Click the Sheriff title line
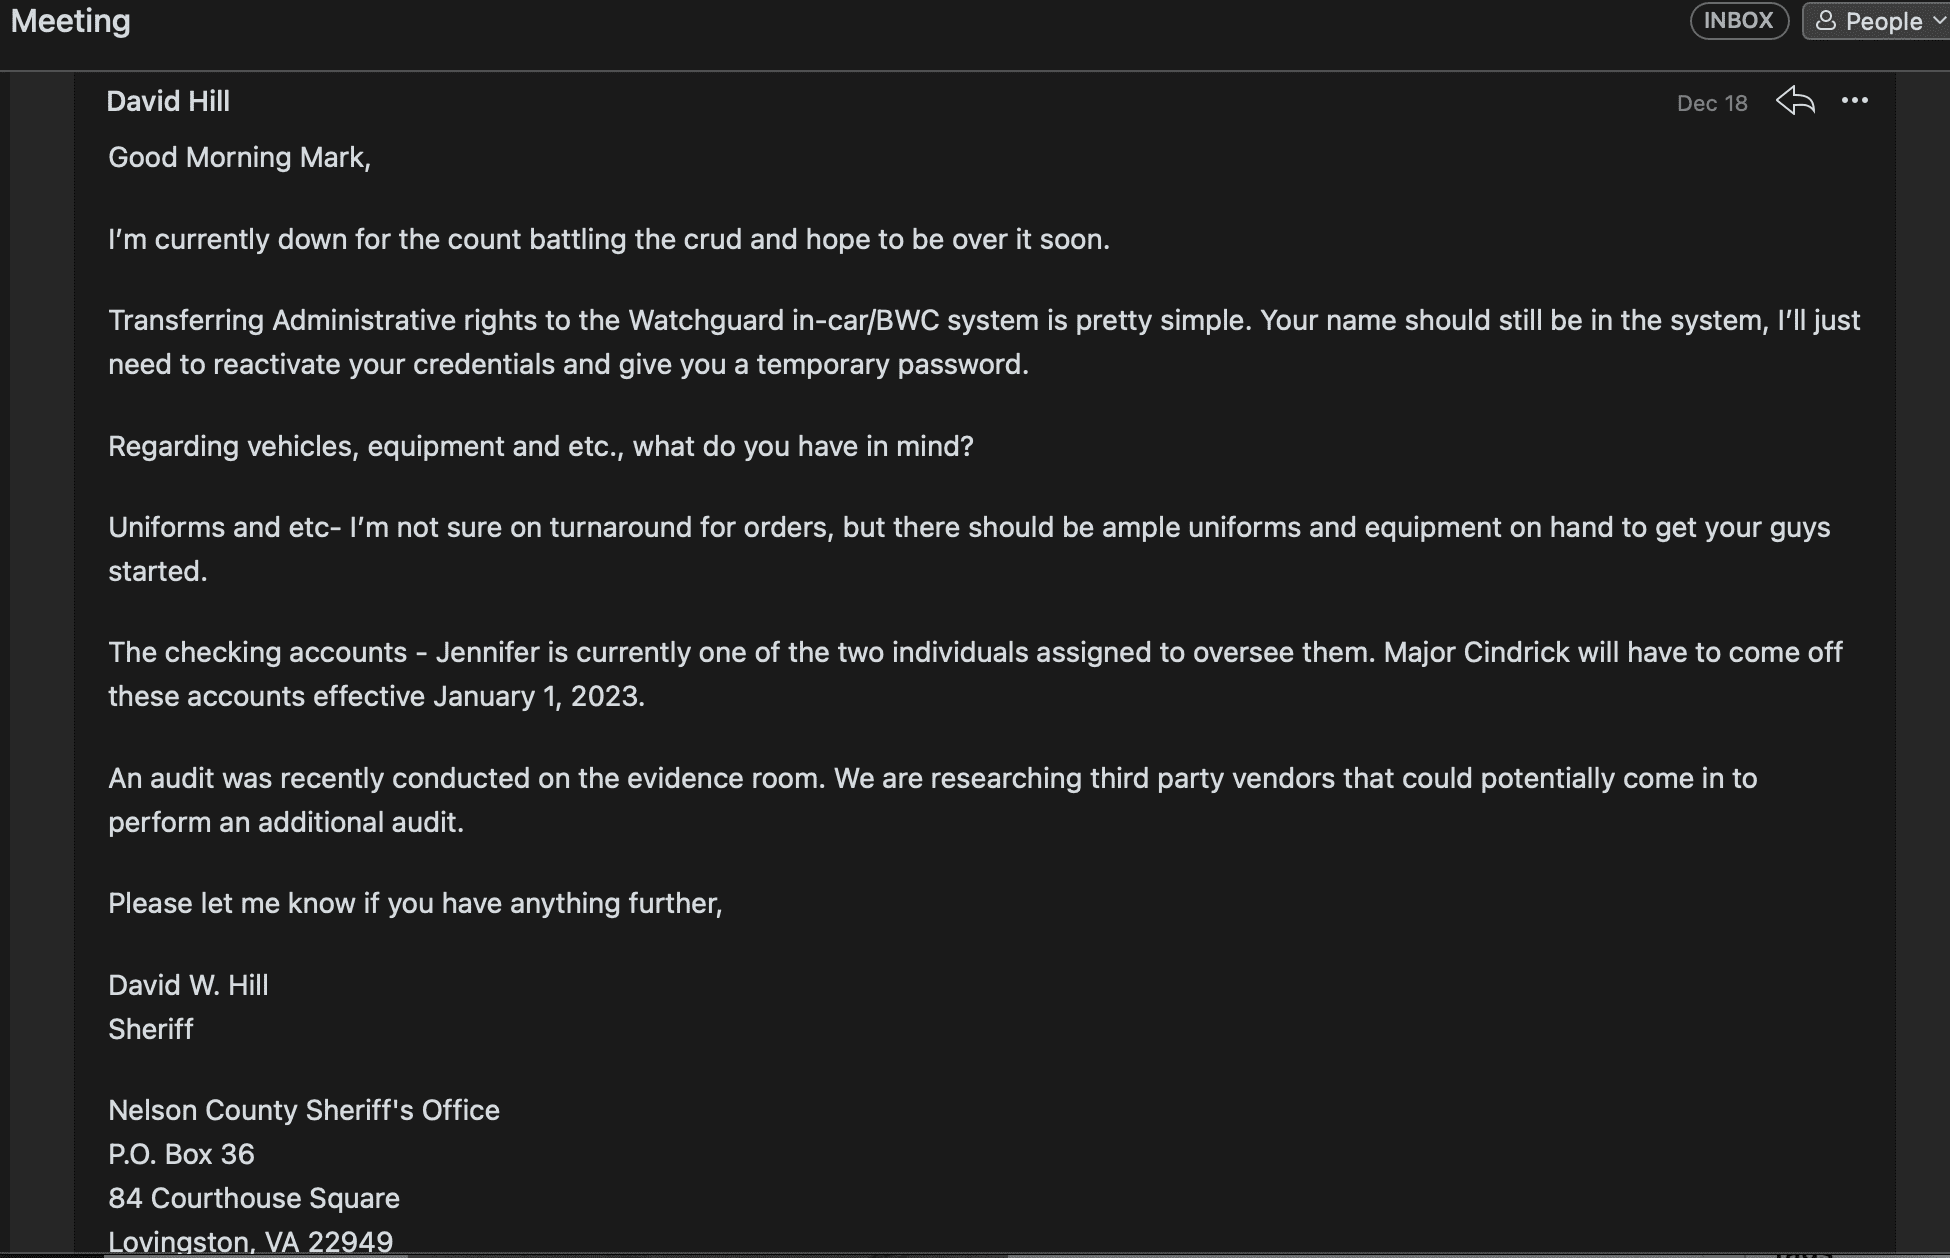 pyautogui.click(x=151, y=1029)
